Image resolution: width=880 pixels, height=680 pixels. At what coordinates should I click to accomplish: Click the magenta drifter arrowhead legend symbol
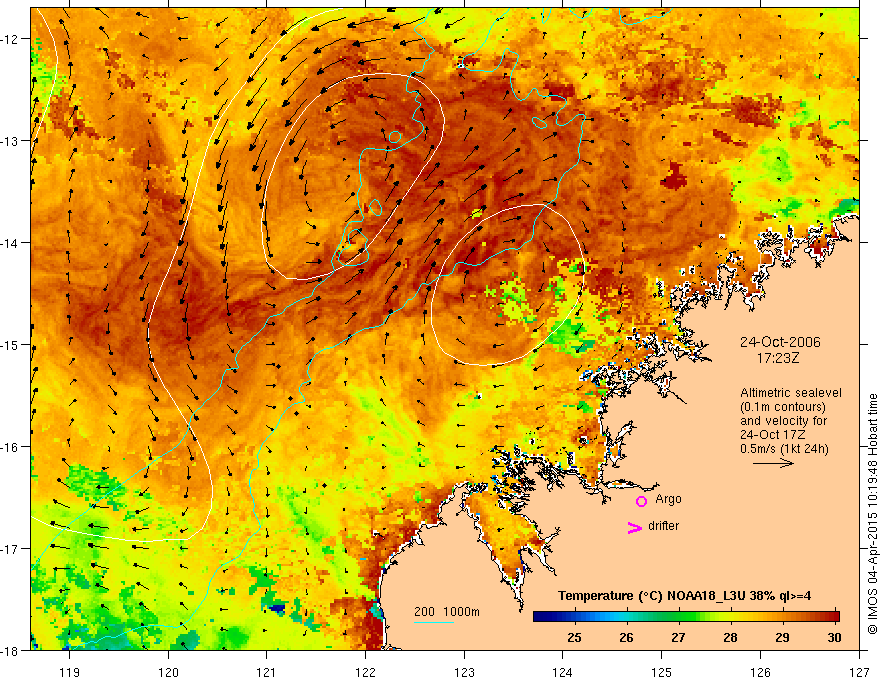coord(635,527)
